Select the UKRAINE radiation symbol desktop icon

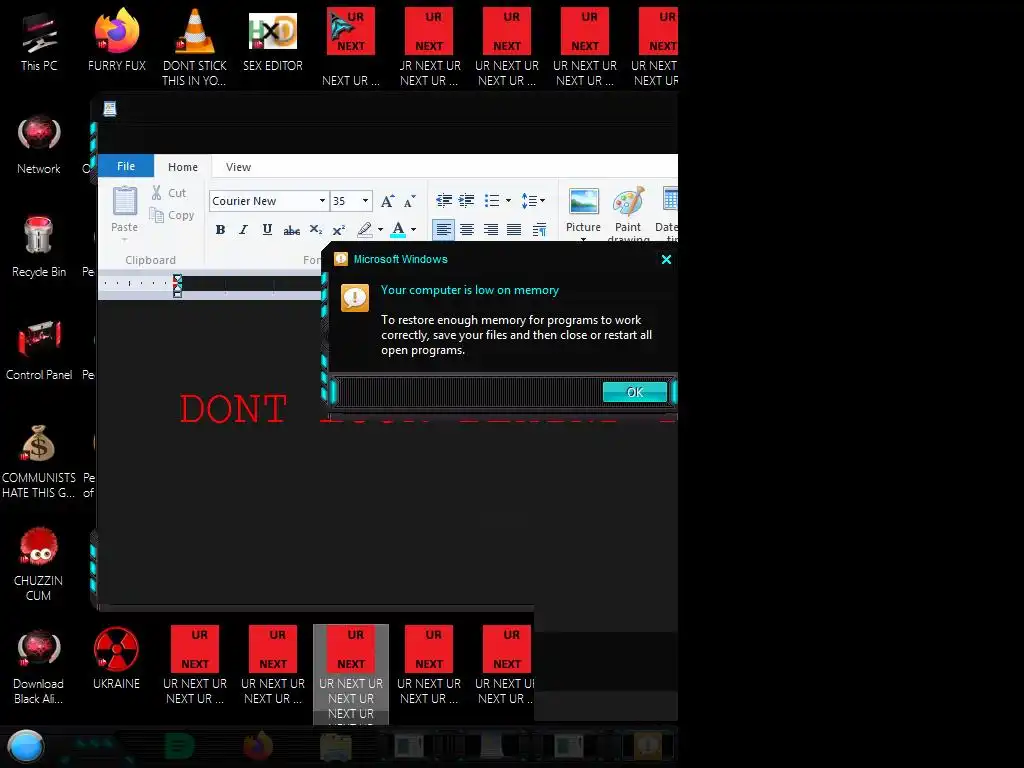[x=116, y=658]
